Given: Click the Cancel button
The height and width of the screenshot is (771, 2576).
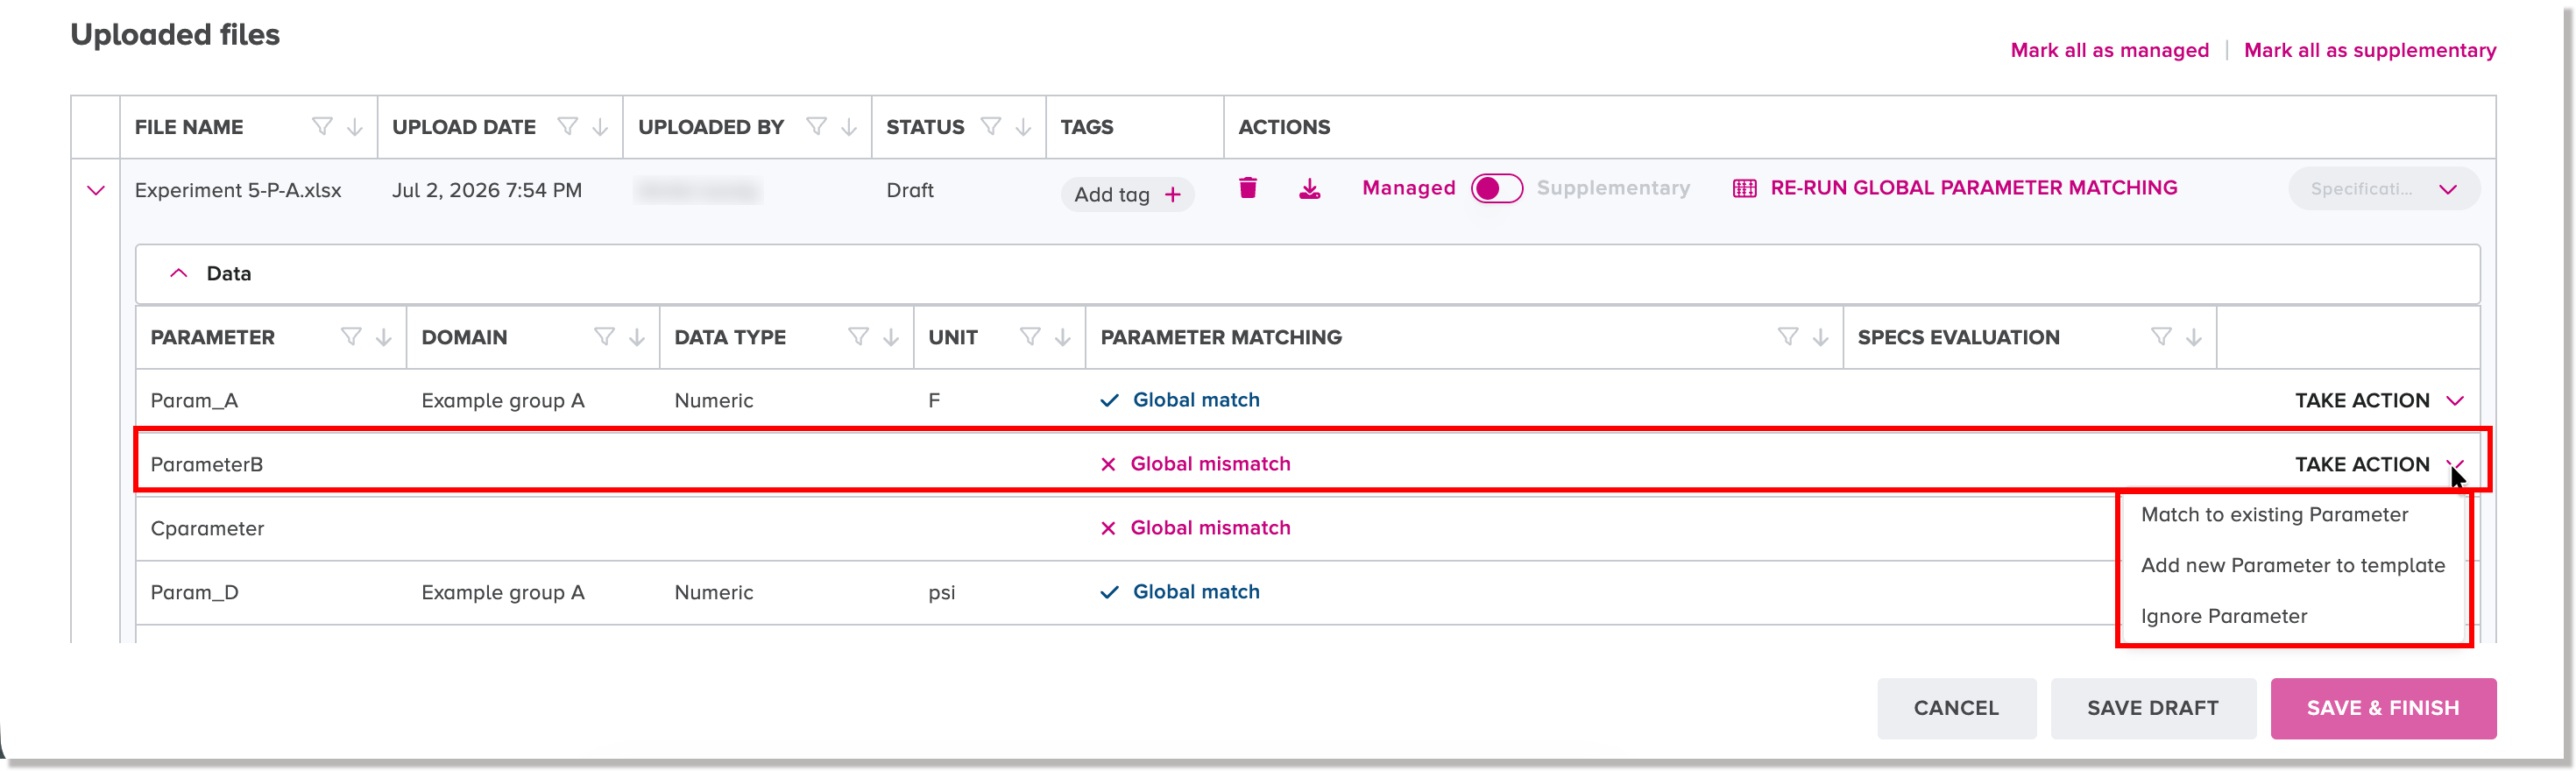Looking at the screenshot, I should pyautogui.click(x=1956, y=708).
